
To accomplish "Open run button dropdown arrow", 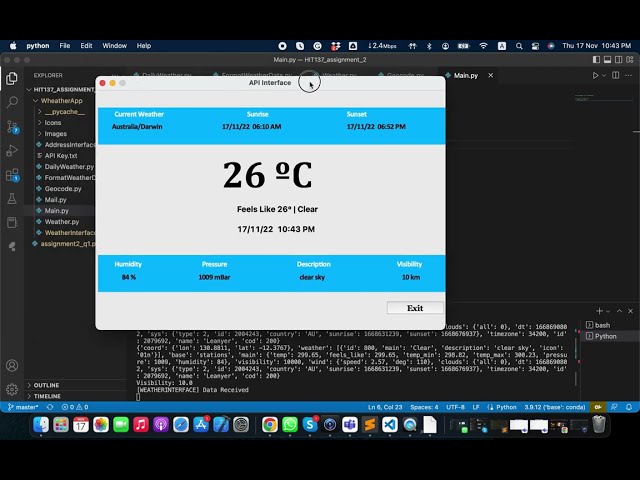I will point(604,76).
